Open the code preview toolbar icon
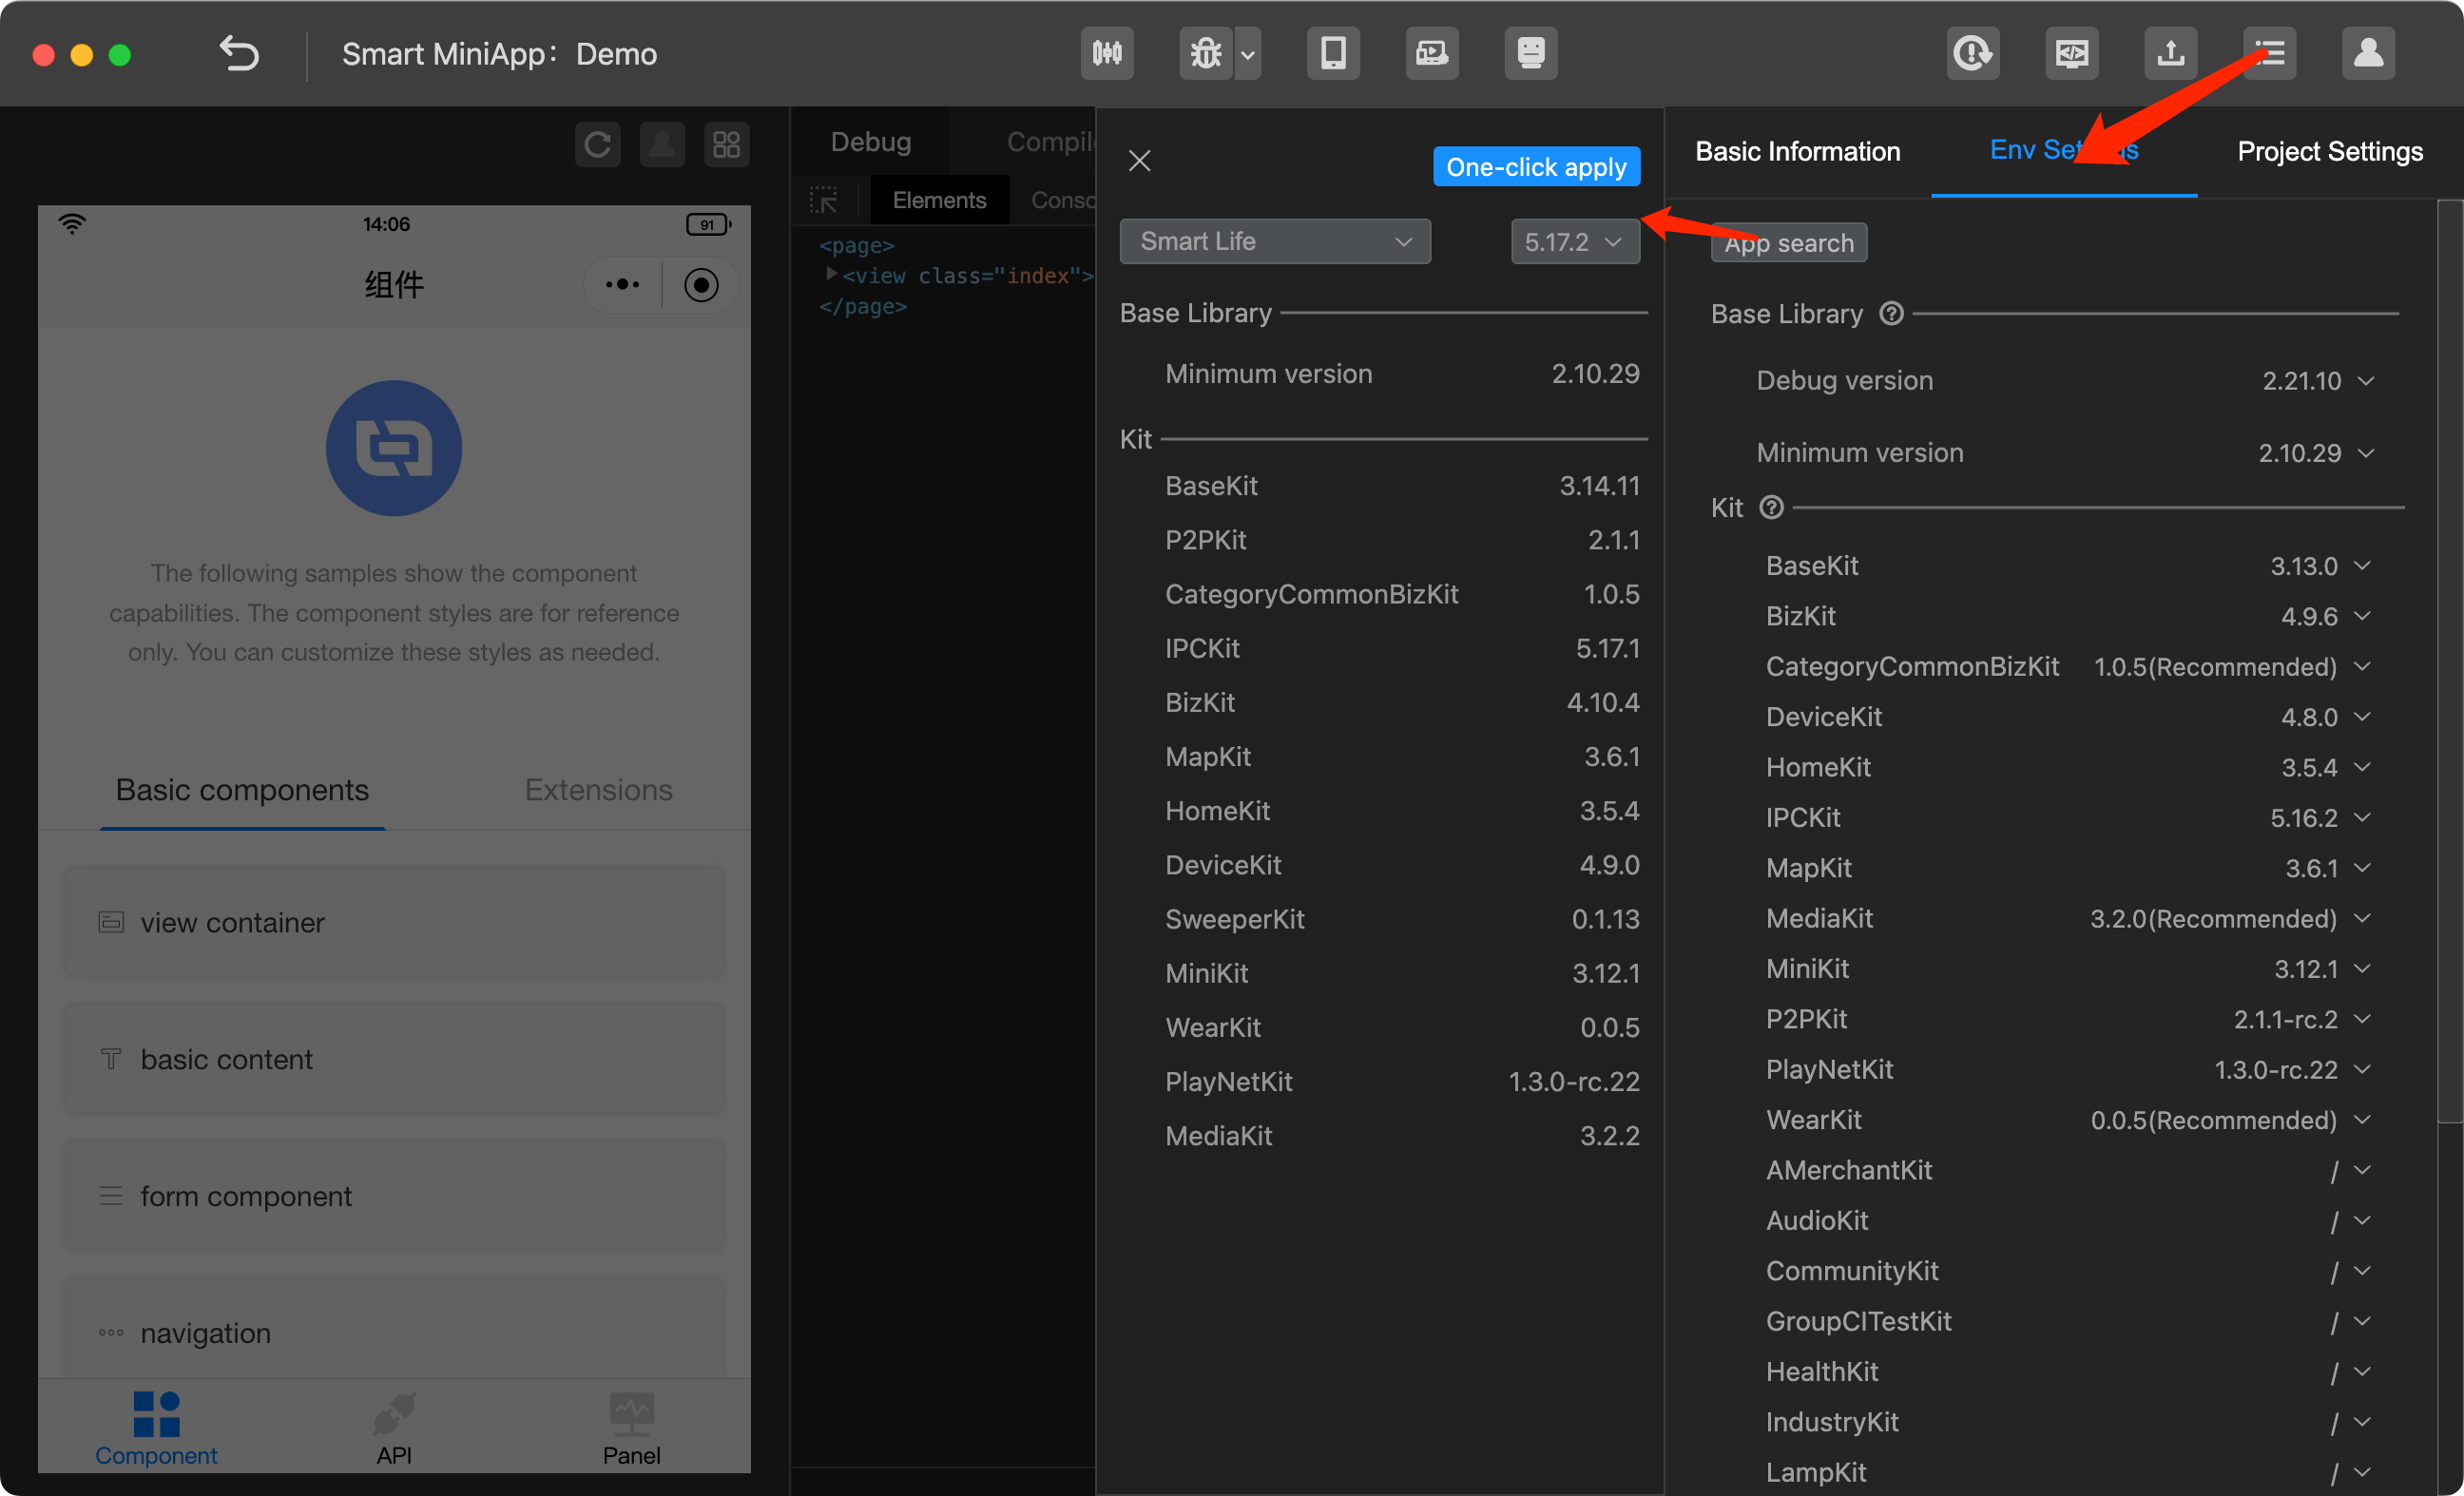Viewport: 2464px width, 1496px height. (2071, 53)
